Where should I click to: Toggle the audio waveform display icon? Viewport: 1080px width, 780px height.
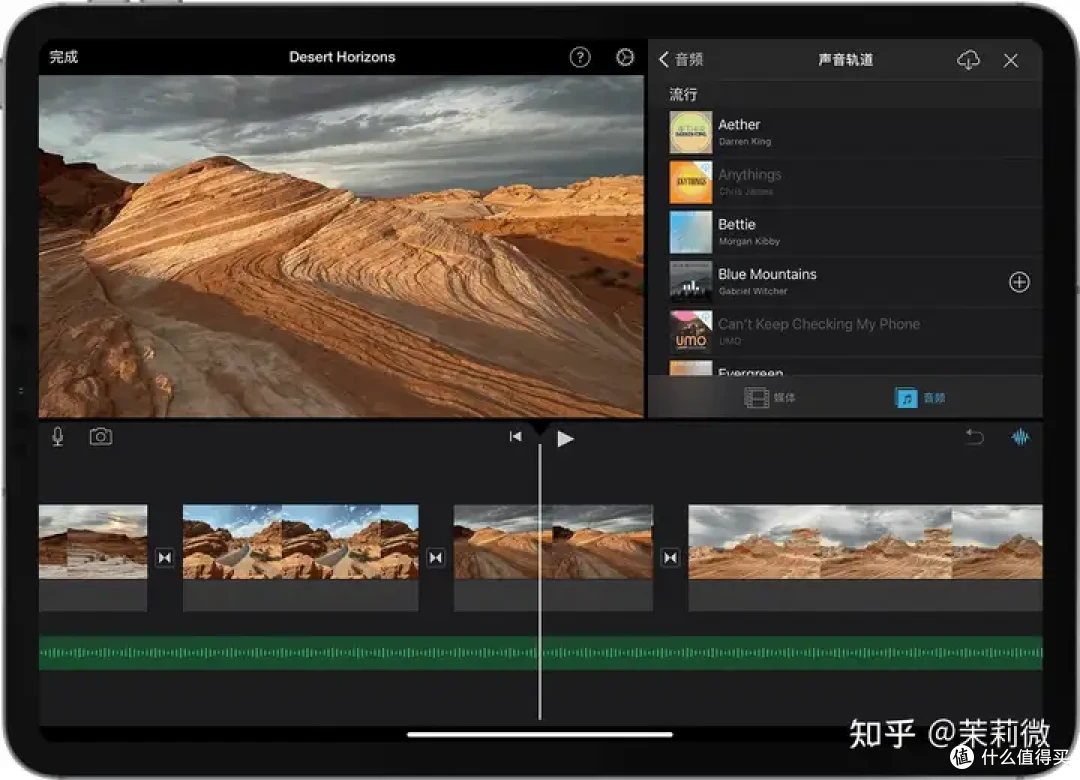coord(1020,437)
